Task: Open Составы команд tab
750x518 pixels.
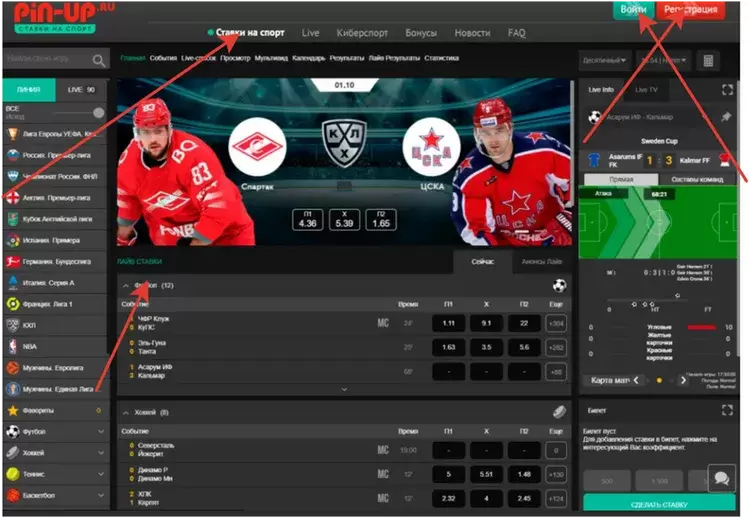Action: 697,179
